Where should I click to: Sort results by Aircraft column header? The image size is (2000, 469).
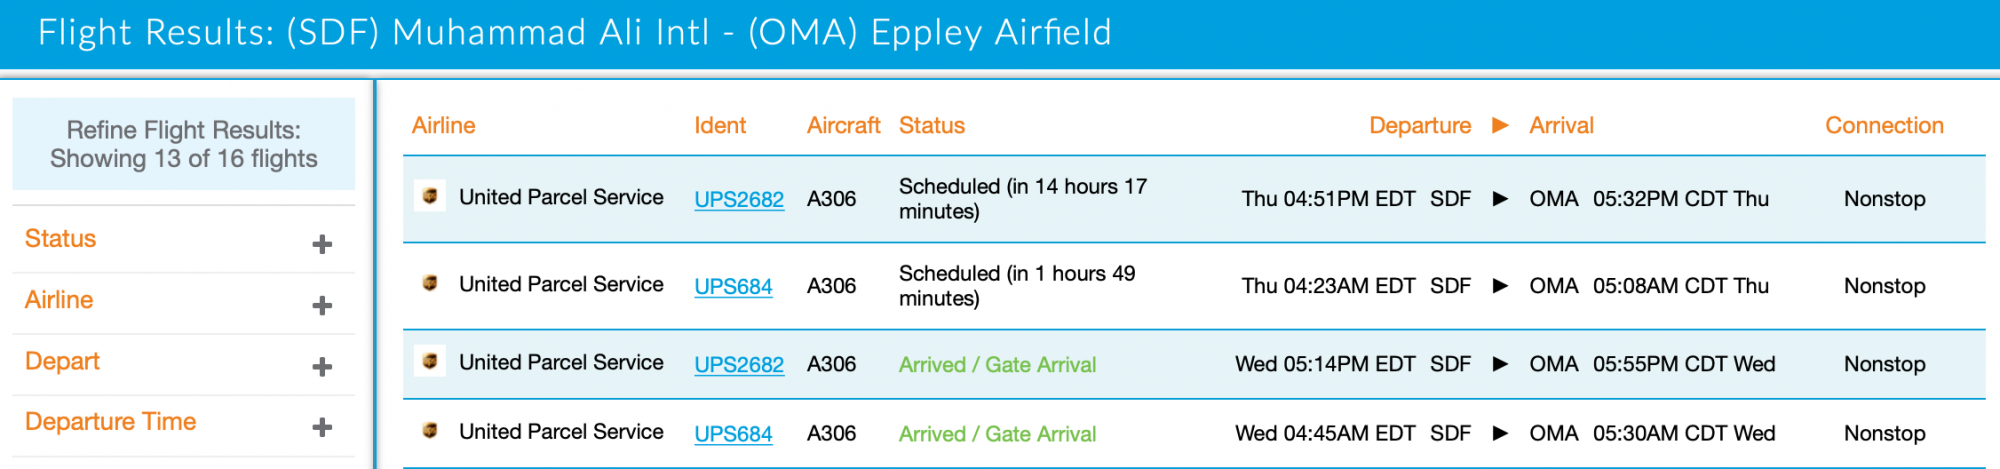[x=843, y=125]
